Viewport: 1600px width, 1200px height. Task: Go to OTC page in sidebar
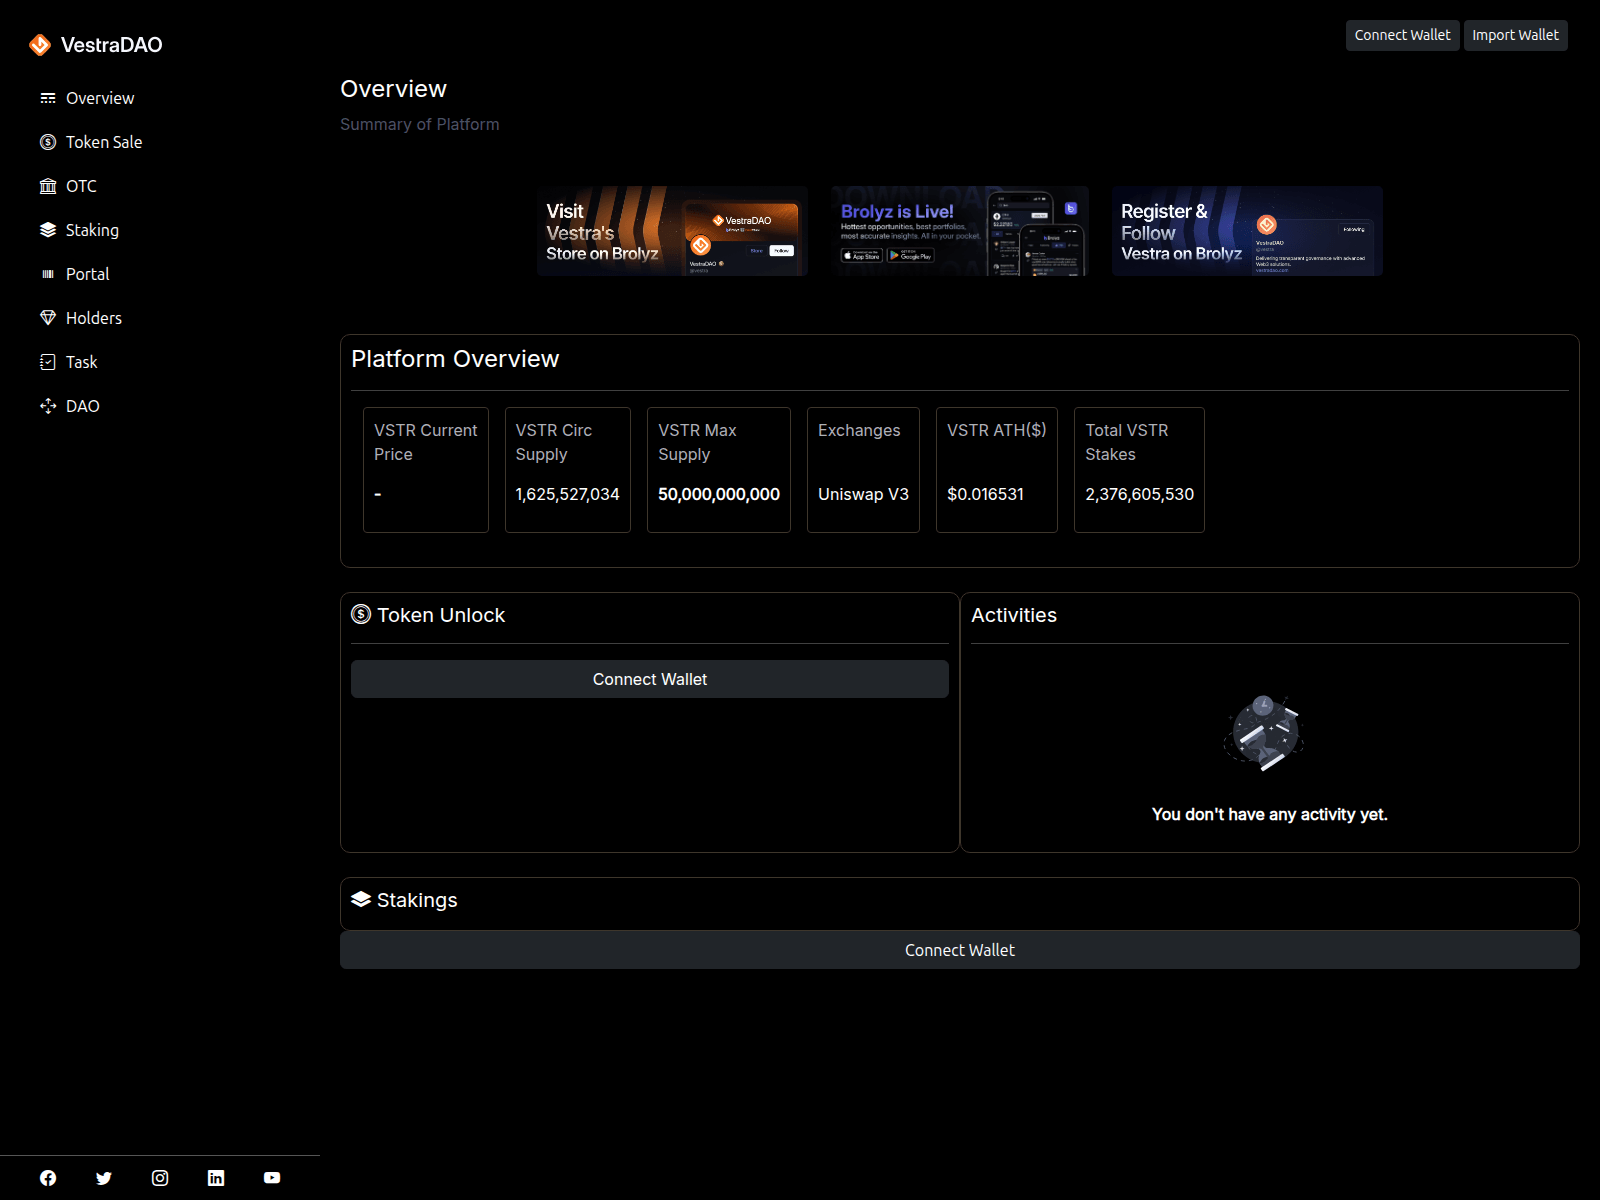click(81, 186)
